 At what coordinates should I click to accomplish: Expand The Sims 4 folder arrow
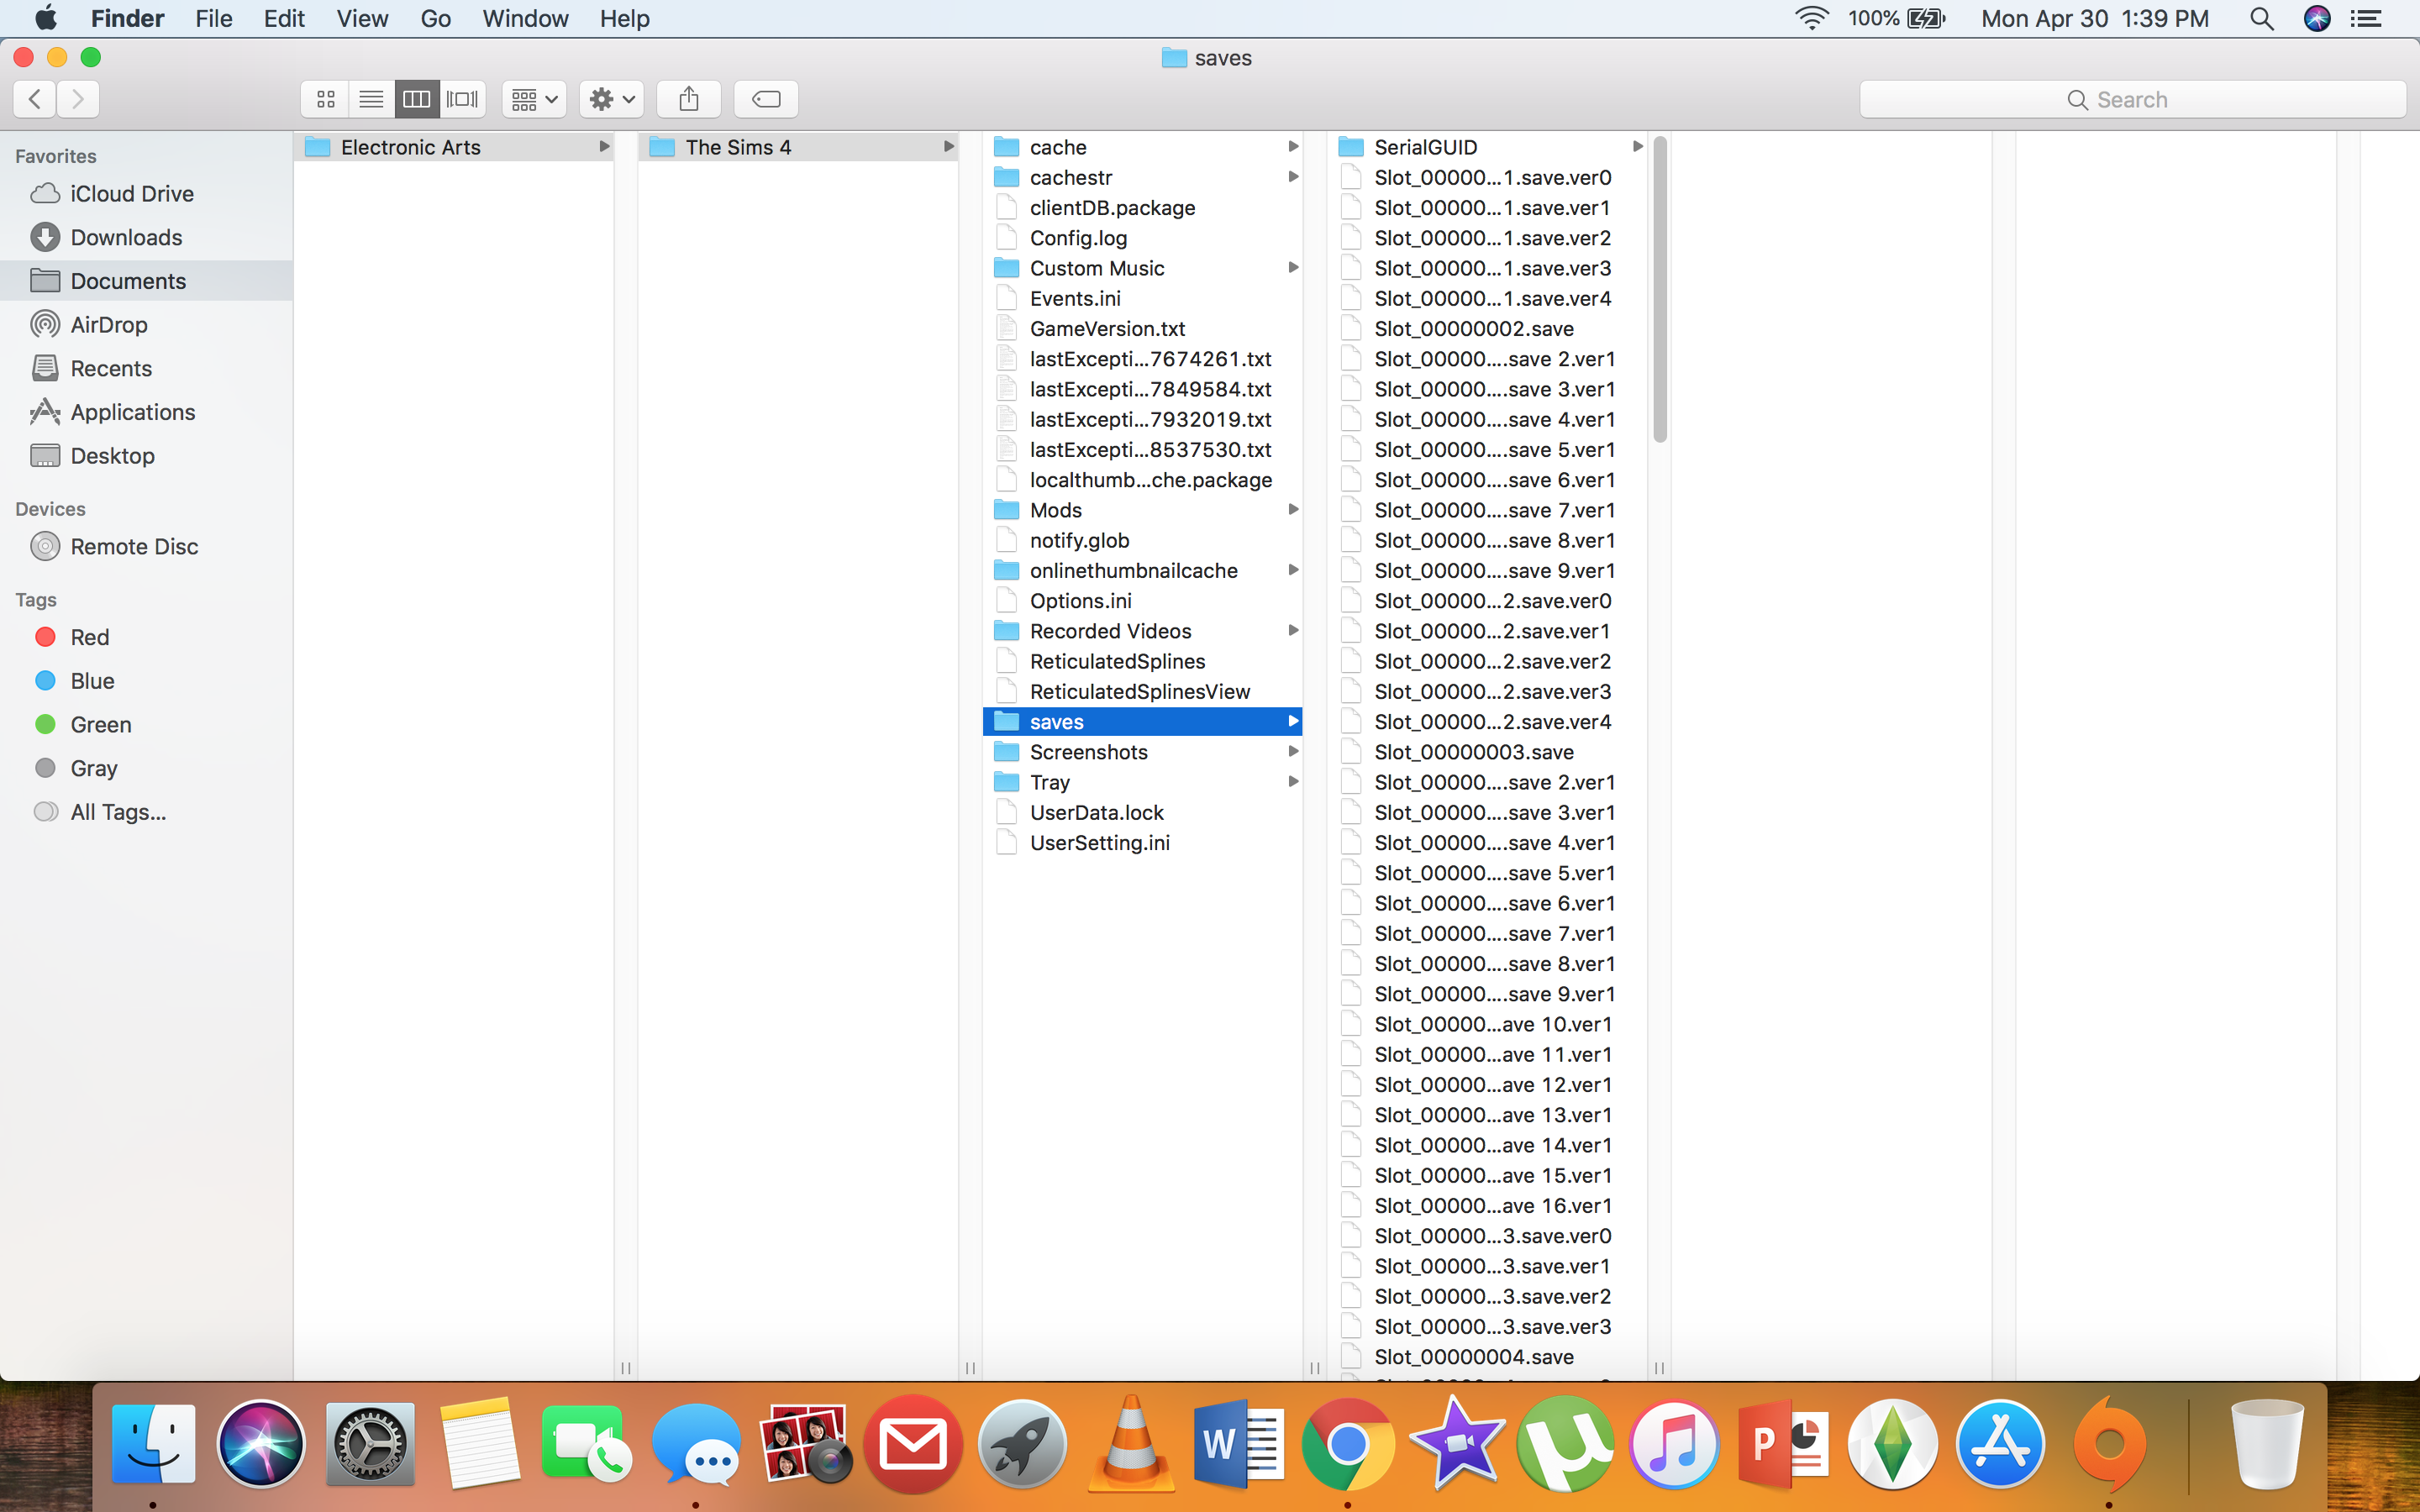point(949,147)
